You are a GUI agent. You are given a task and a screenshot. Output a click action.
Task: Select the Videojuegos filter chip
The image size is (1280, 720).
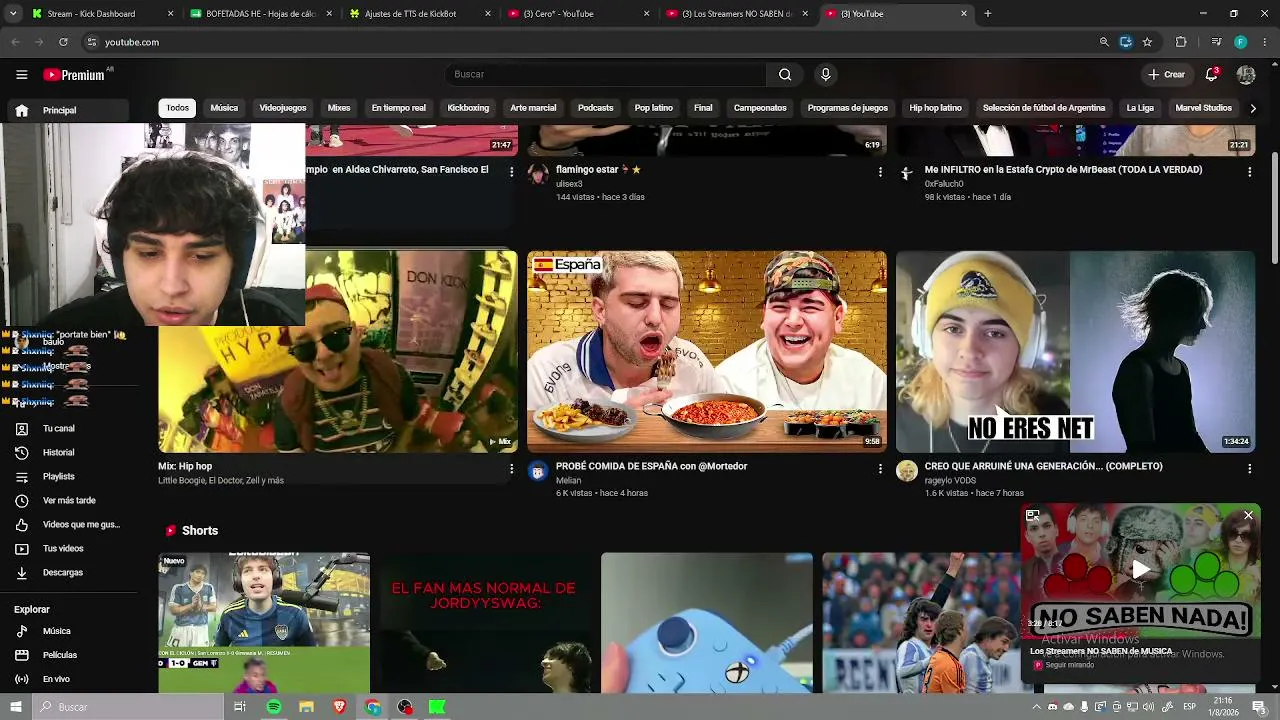pos(283,108)
